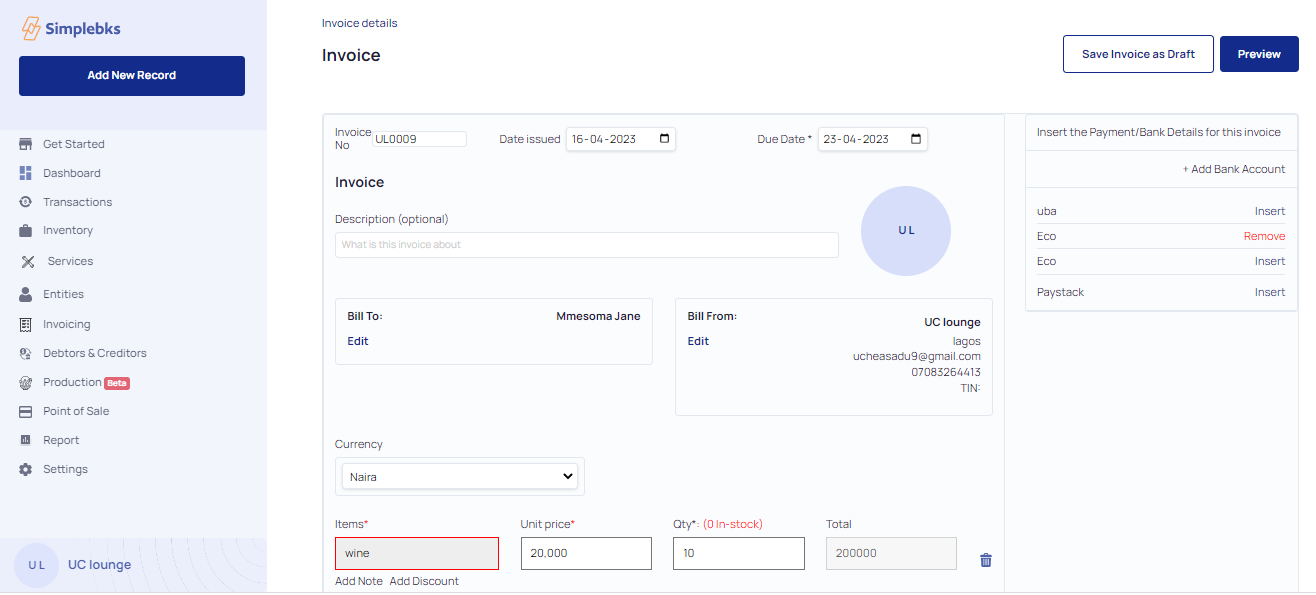Go to Debtors & Creditors
The image size is (1316, 595).
tap(95, 353)
